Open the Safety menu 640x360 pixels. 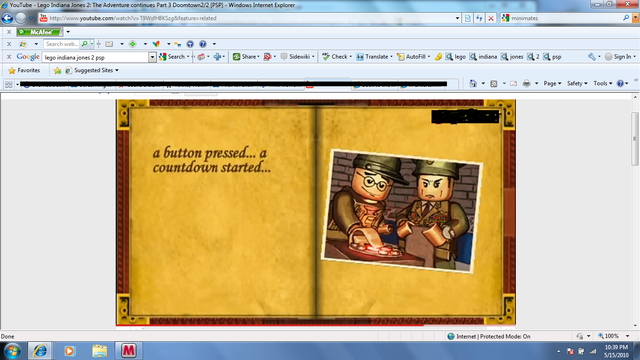(577, 83)
